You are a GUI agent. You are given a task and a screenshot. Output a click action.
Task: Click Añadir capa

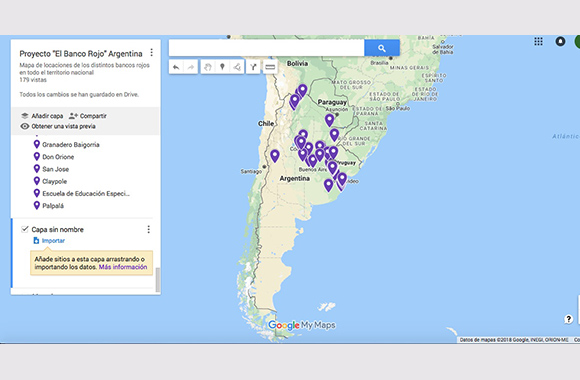pos(42,116)
